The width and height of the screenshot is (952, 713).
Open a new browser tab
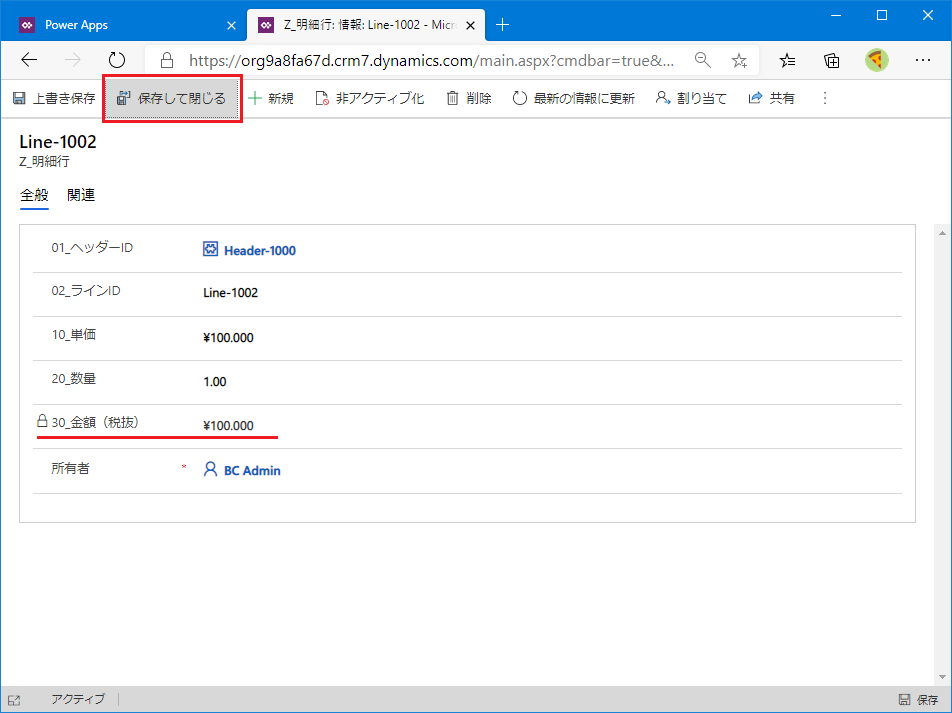[502, 25]
